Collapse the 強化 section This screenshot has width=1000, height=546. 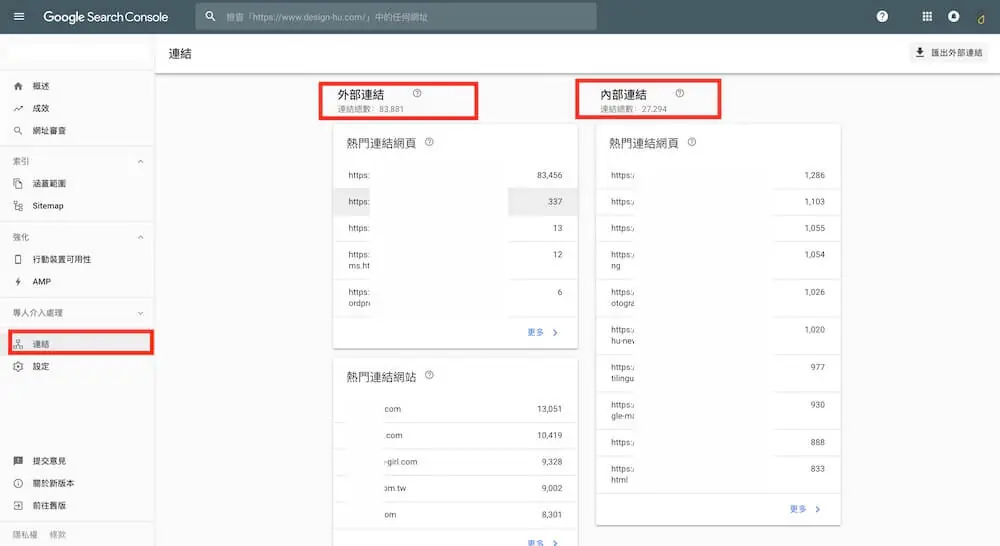[x=140, y=237]
